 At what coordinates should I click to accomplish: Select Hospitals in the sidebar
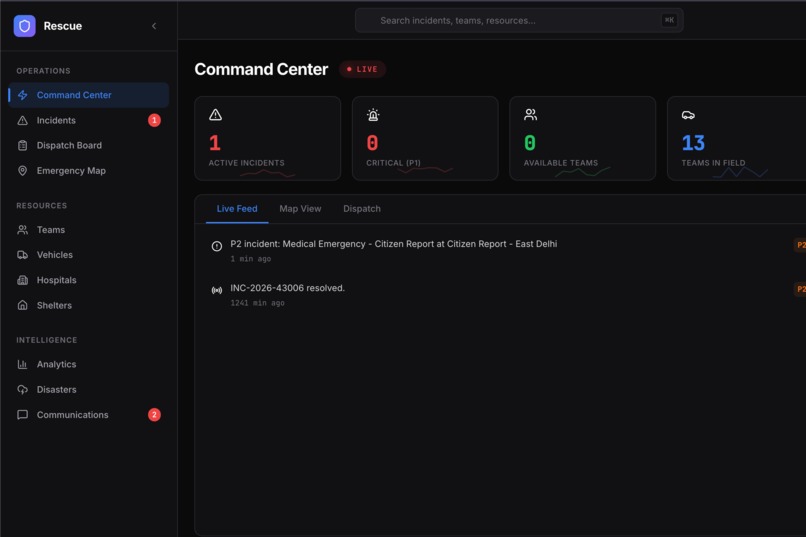88,280
